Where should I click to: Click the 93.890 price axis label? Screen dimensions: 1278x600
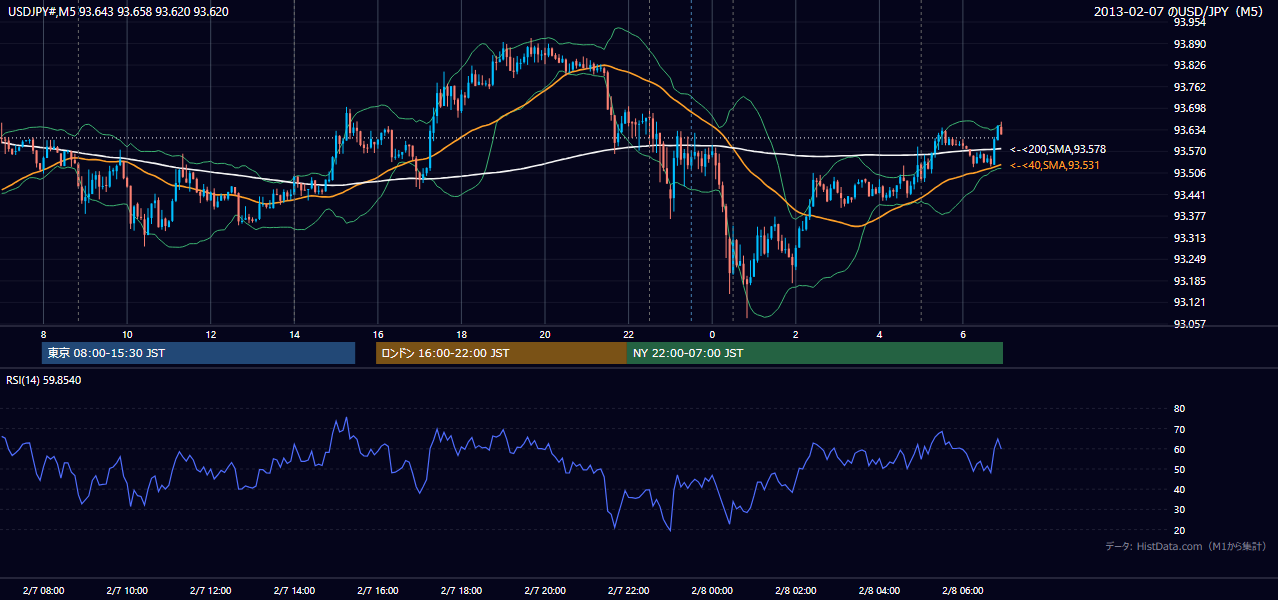[x=1190, y=44]
